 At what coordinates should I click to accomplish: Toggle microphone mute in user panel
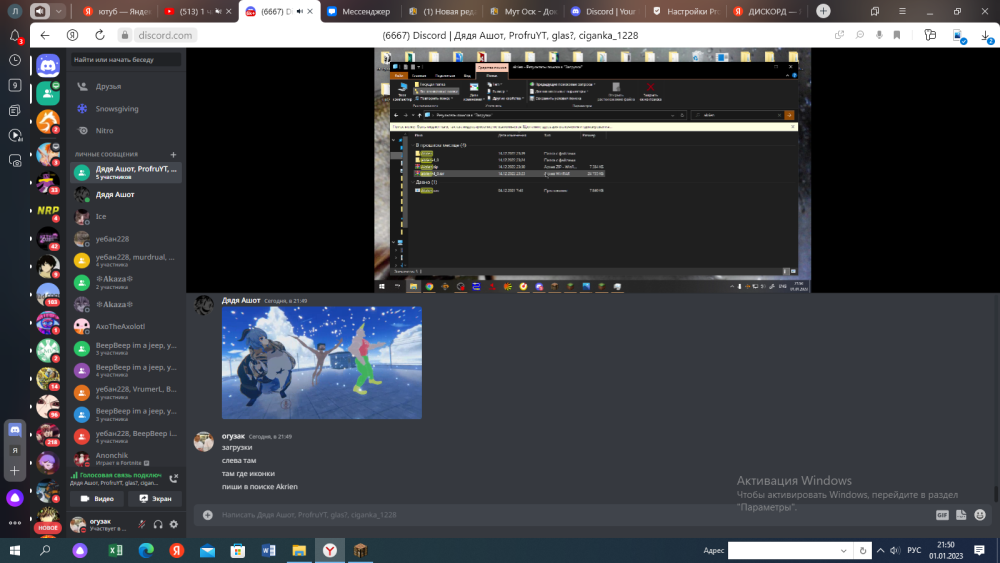pos(142,524)
